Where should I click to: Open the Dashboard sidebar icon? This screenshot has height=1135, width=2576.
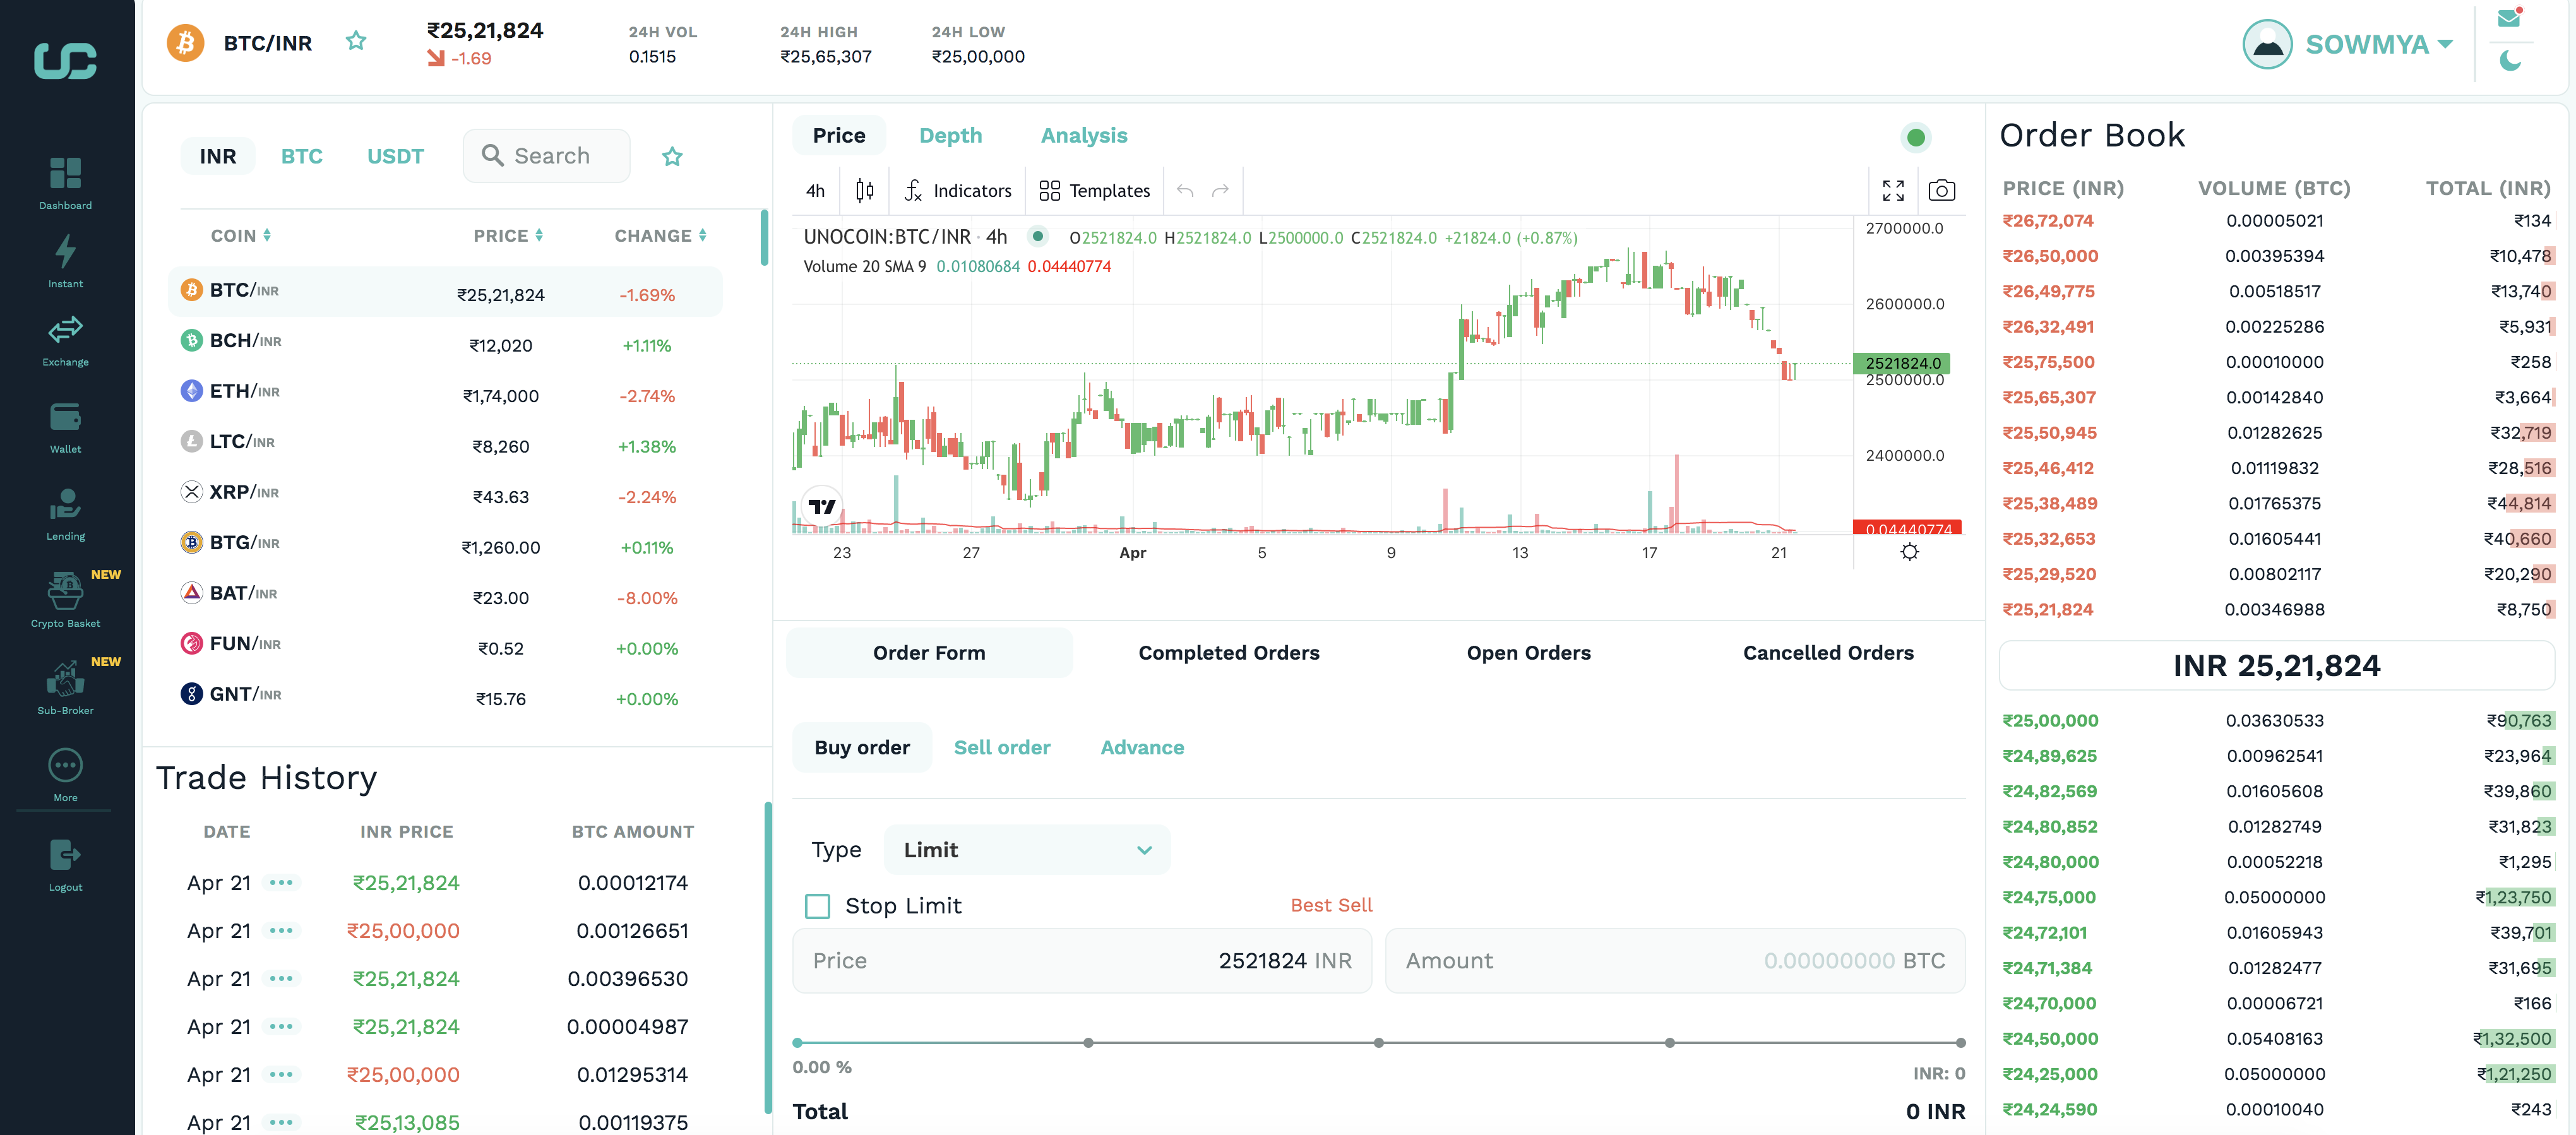click(x=66, y=183)
